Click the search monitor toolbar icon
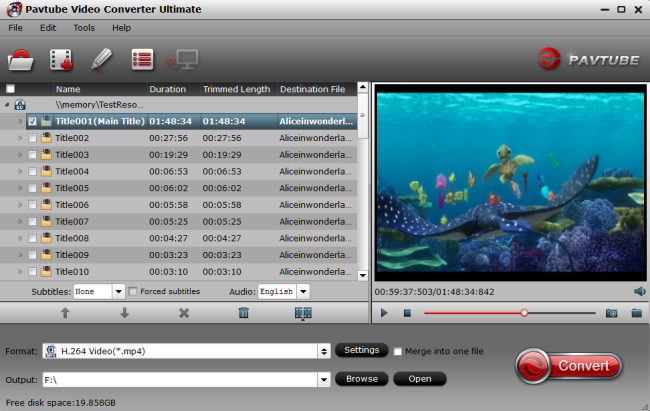The image size is (650, 411). click(182, 60)
